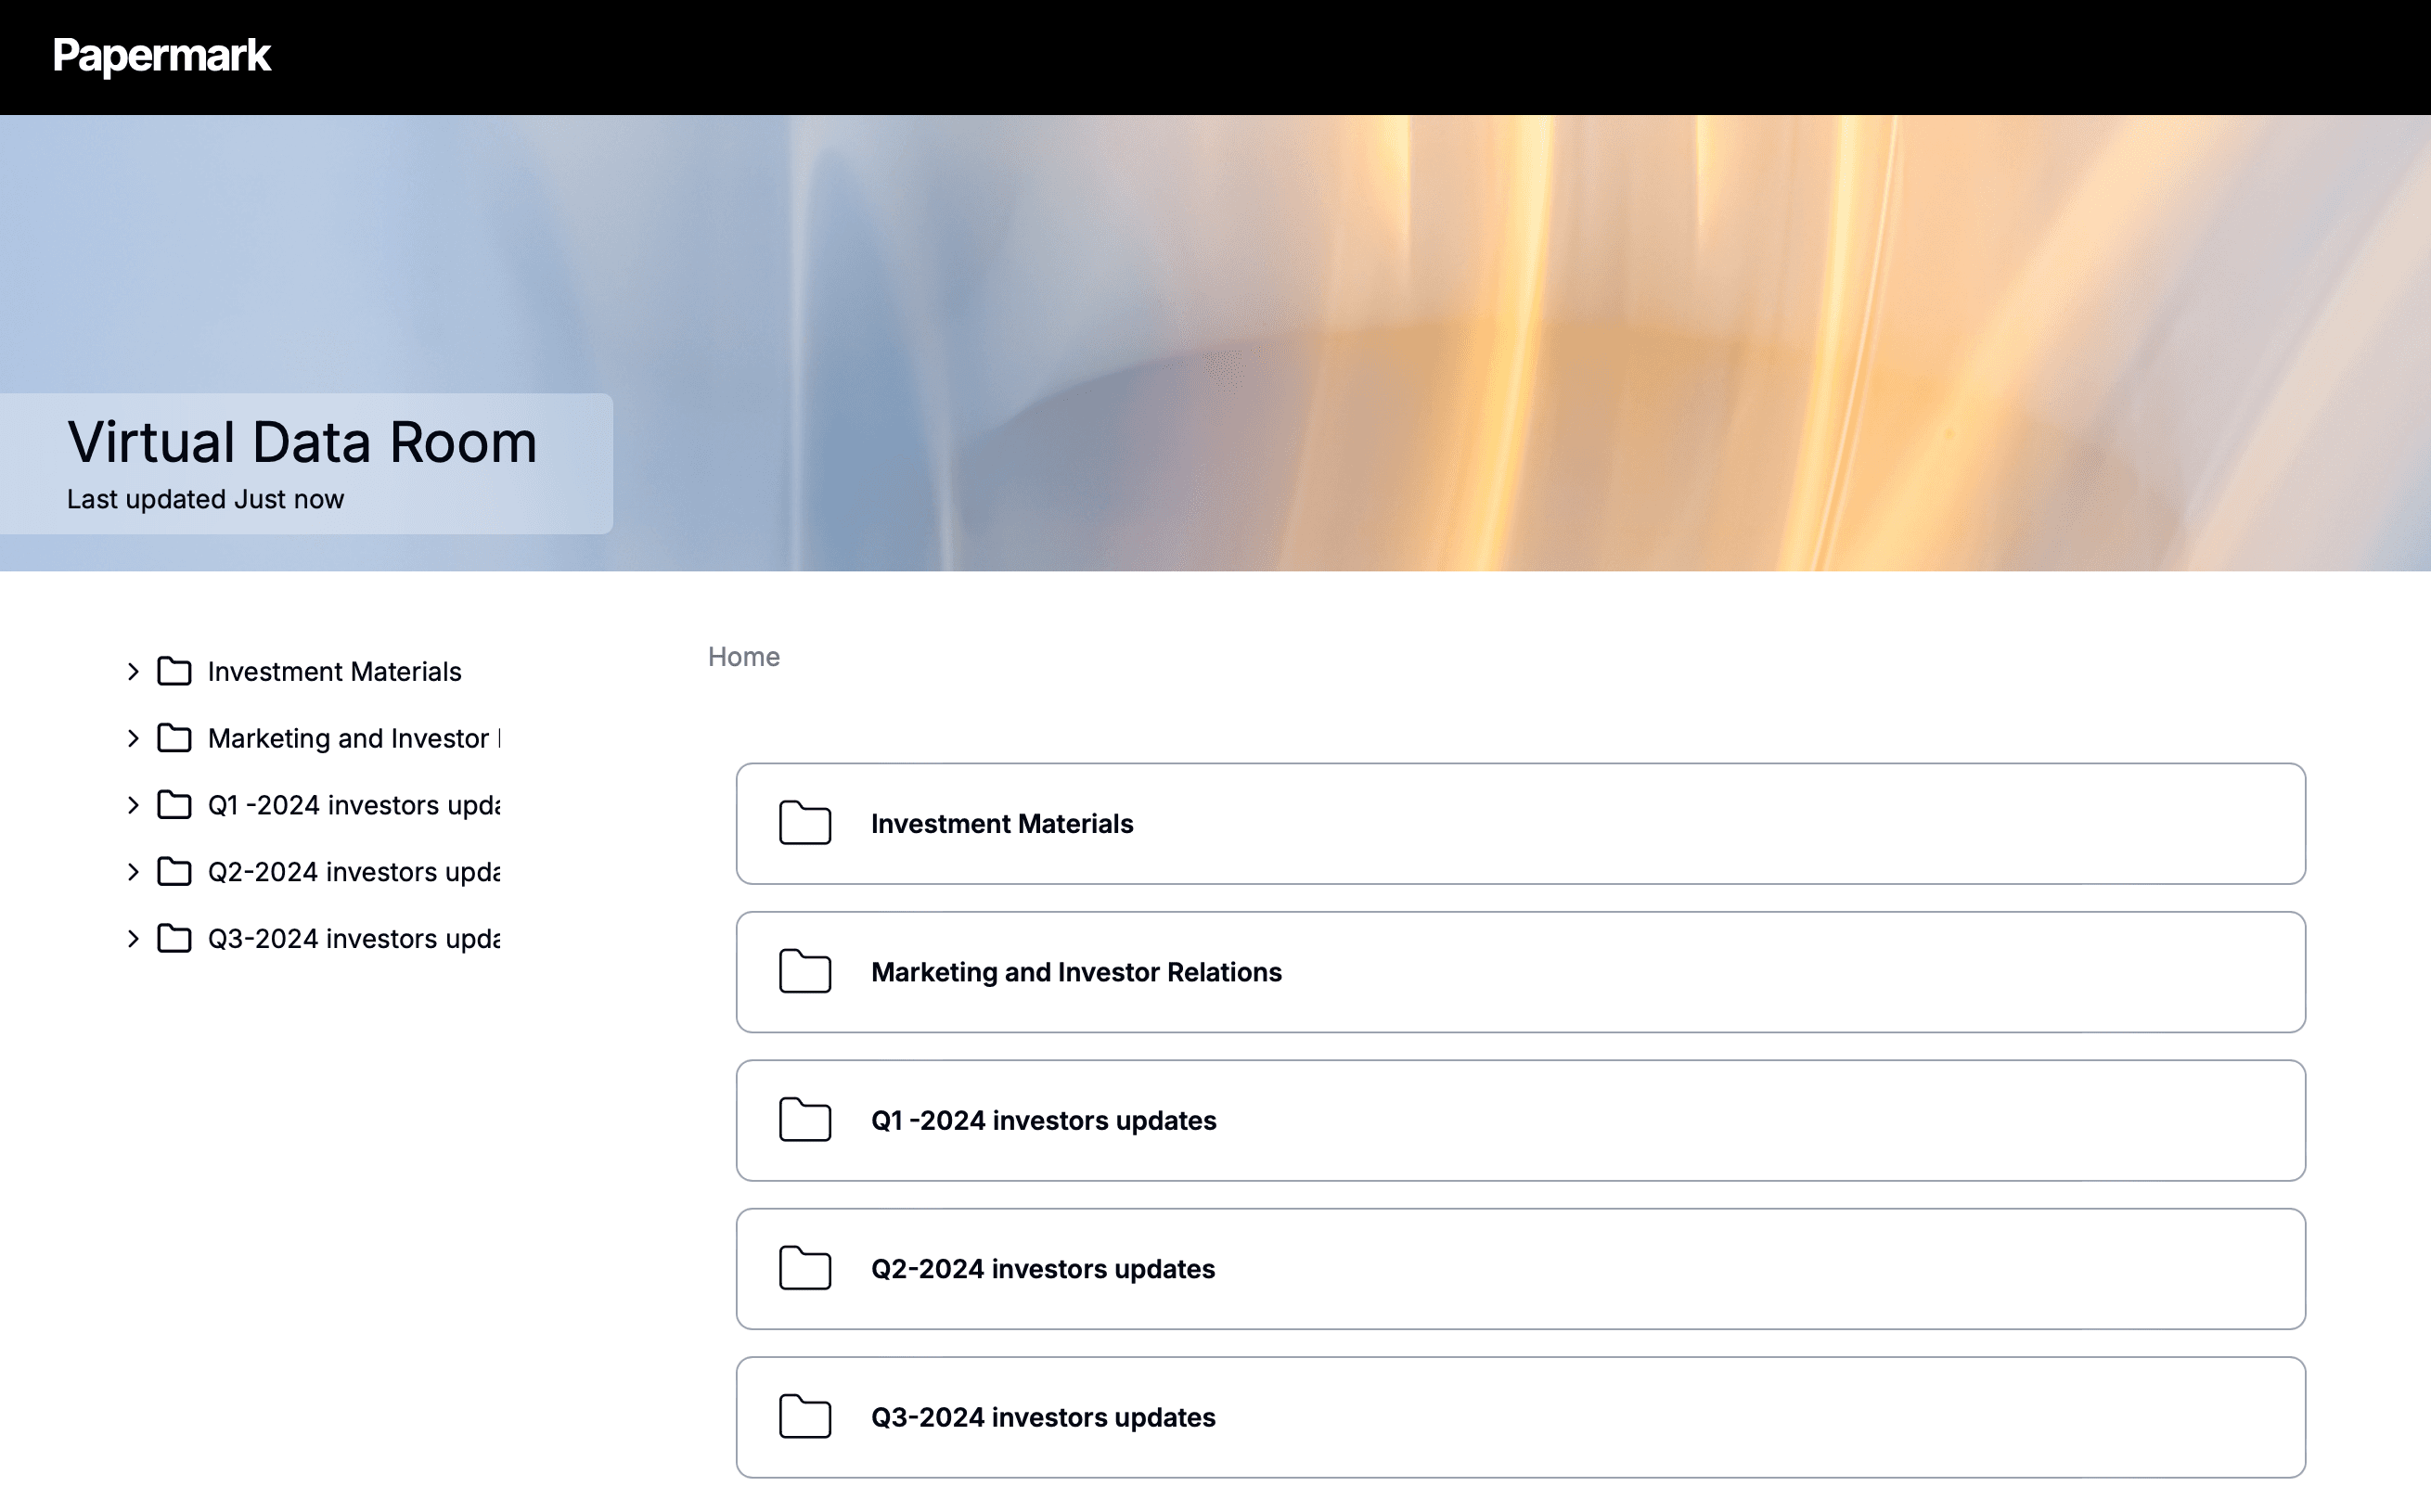The width and height of the screenshot is (2431, 1512).
Task: Expand the Q2-2024 investors updates chevron
Action: (x=133, y=871)
